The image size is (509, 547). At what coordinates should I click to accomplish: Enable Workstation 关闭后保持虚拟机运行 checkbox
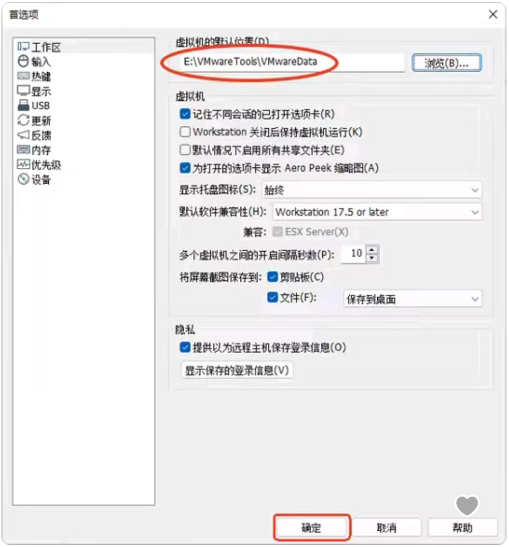point(185,132)
